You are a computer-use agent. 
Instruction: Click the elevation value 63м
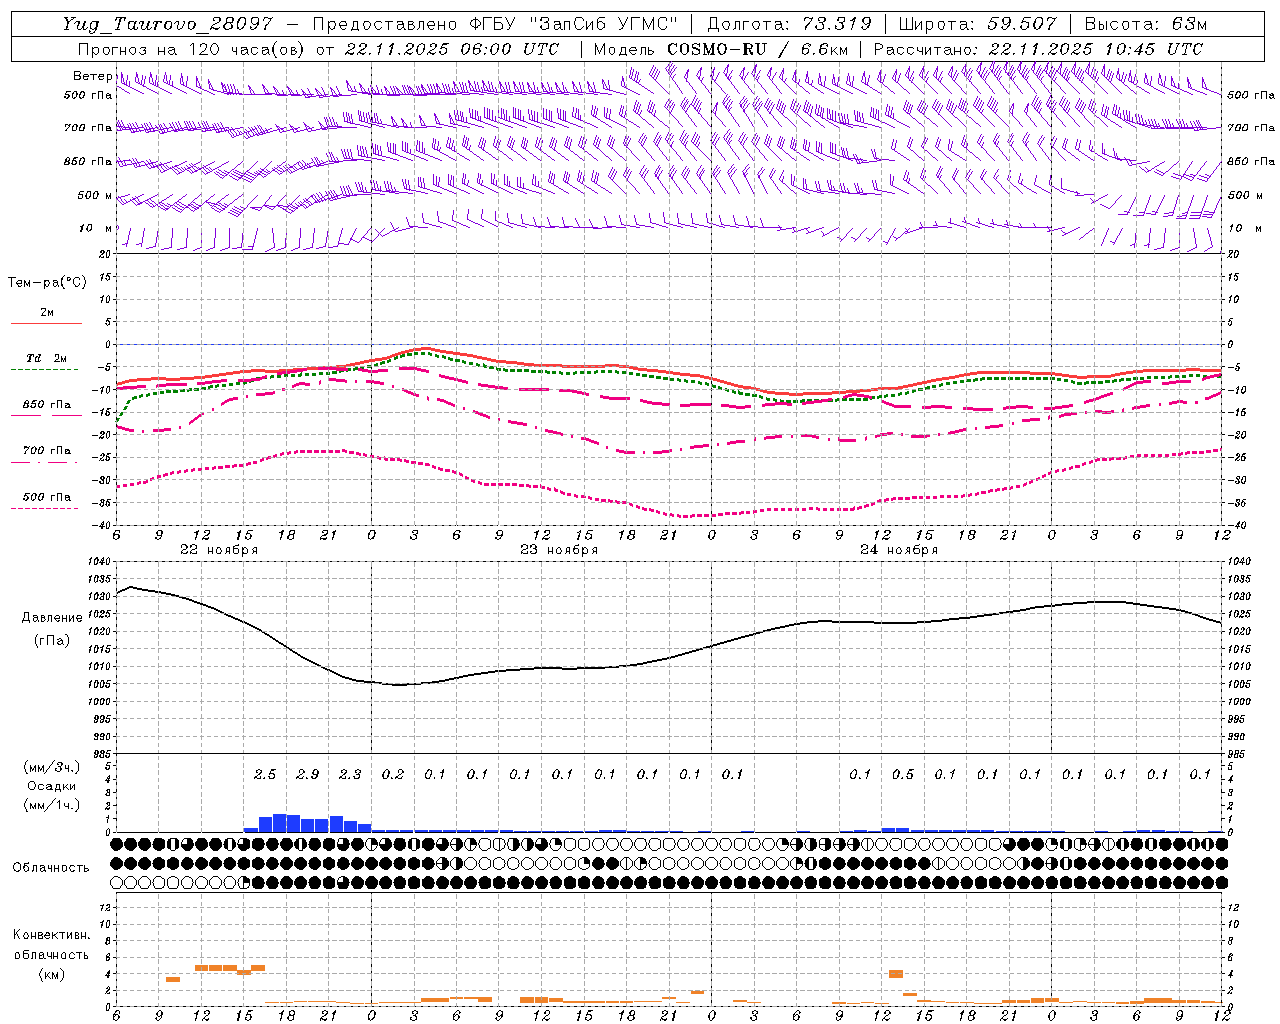tap(1189, 24)
